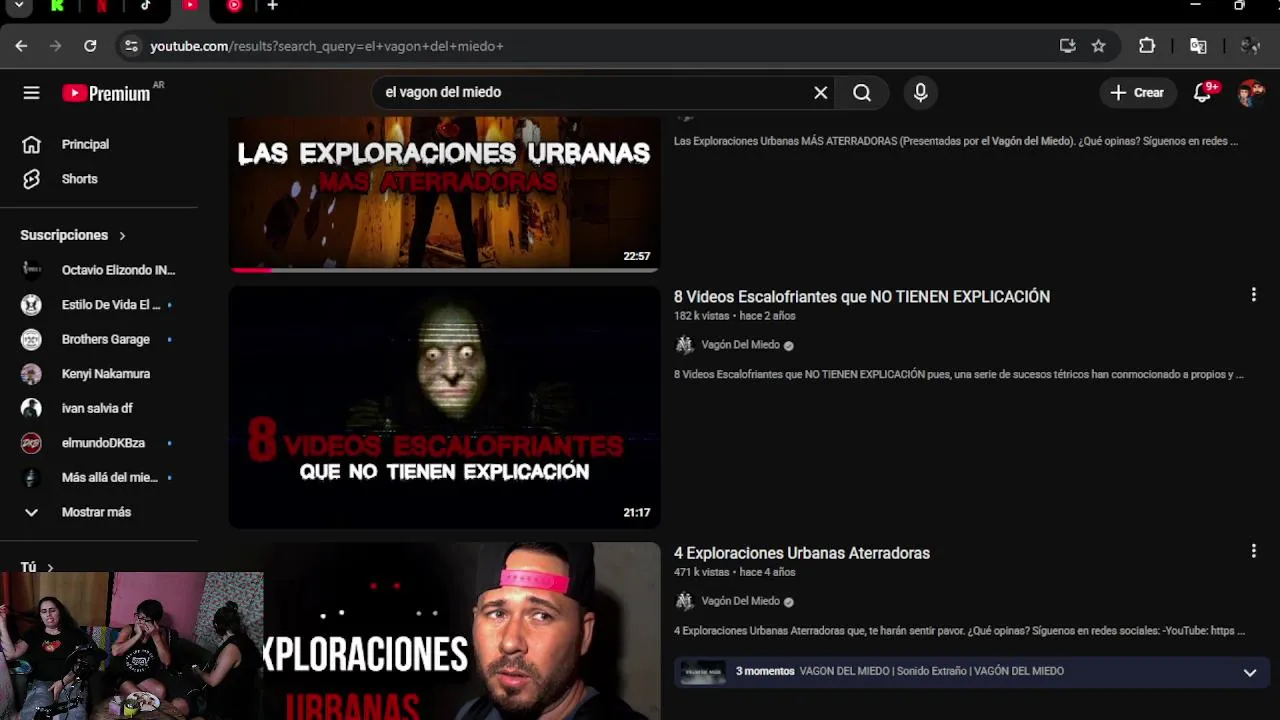The height and width of the screenshot is (720, 1280).
Task: Open more options for 8 Videos Escalofriantes
Action: coord(1253,295)
